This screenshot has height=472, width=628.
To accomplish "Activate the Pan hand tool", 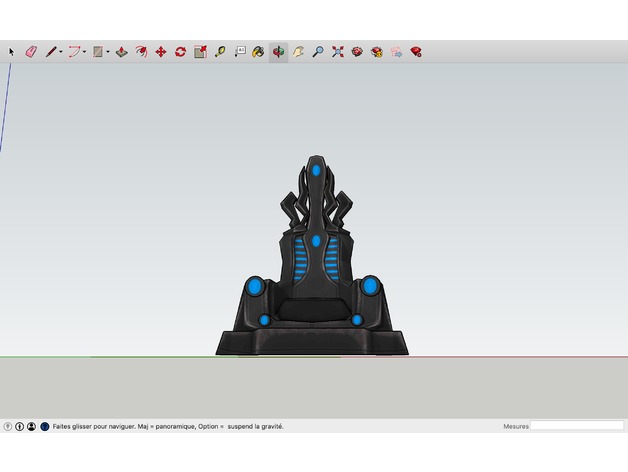I will 298,52.
